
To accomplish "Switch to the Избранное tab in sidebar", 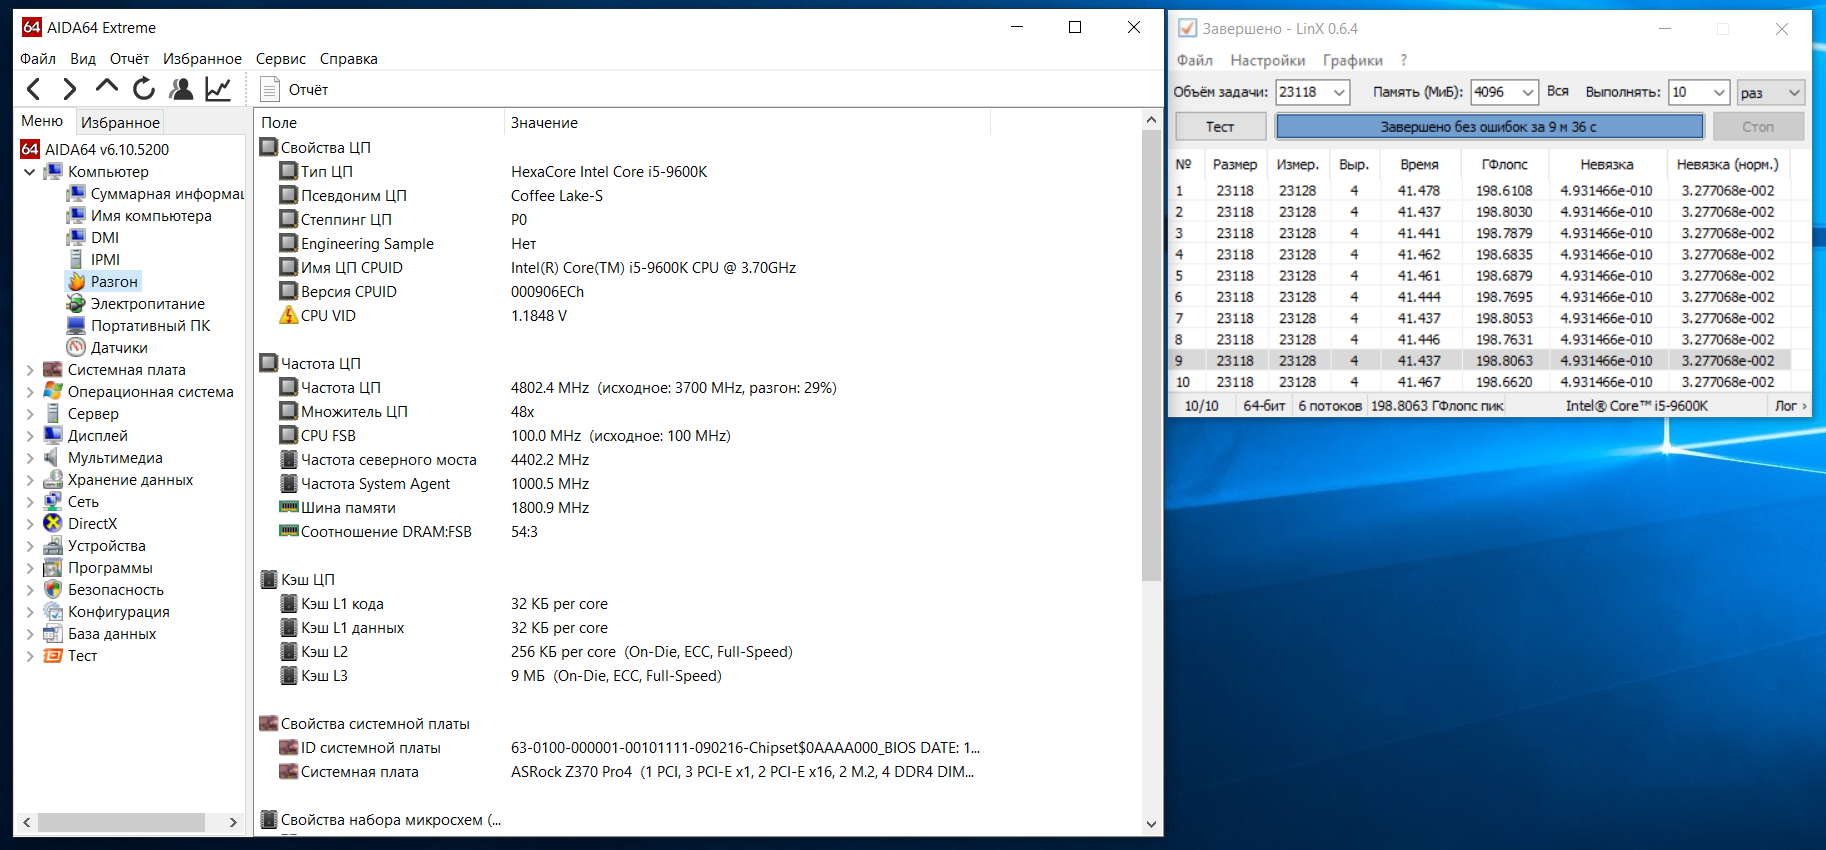I will click(x=120, y=122).
